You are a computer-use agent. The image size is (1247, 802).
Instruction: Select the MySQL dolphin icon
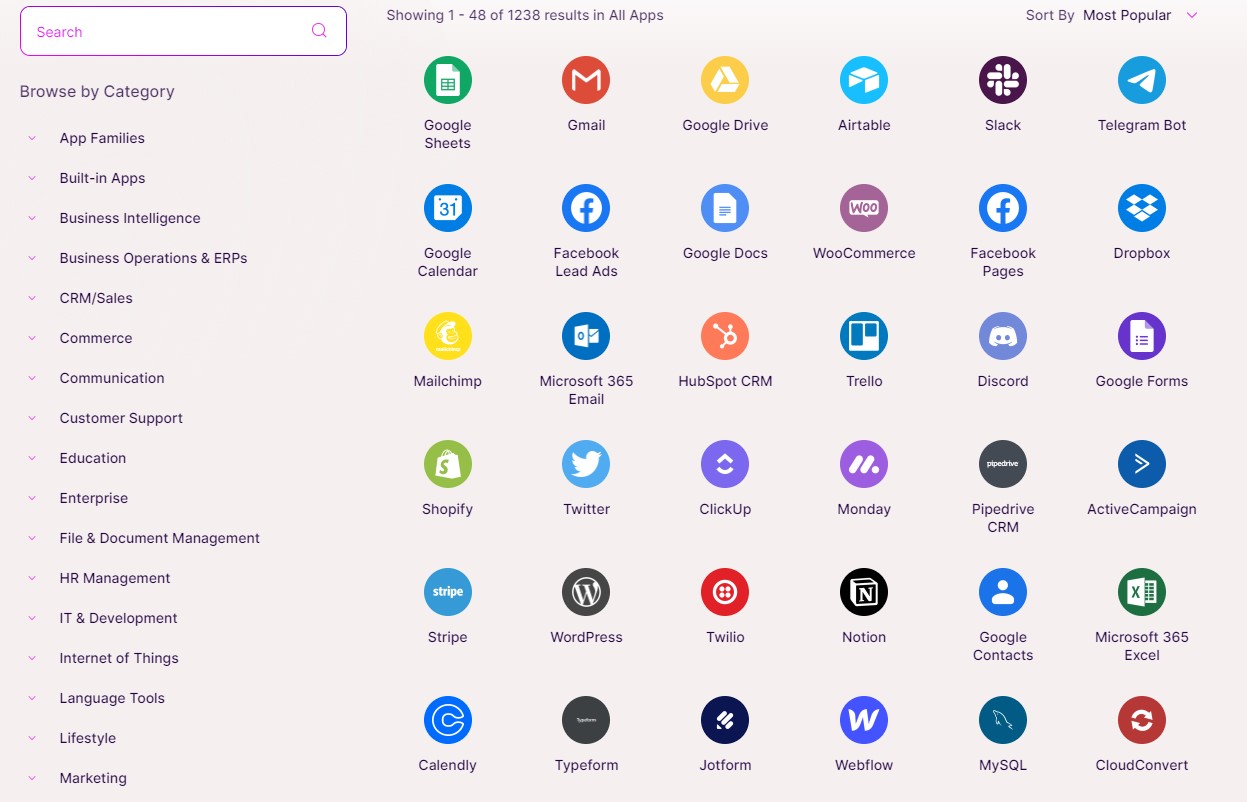(1003, 720)
